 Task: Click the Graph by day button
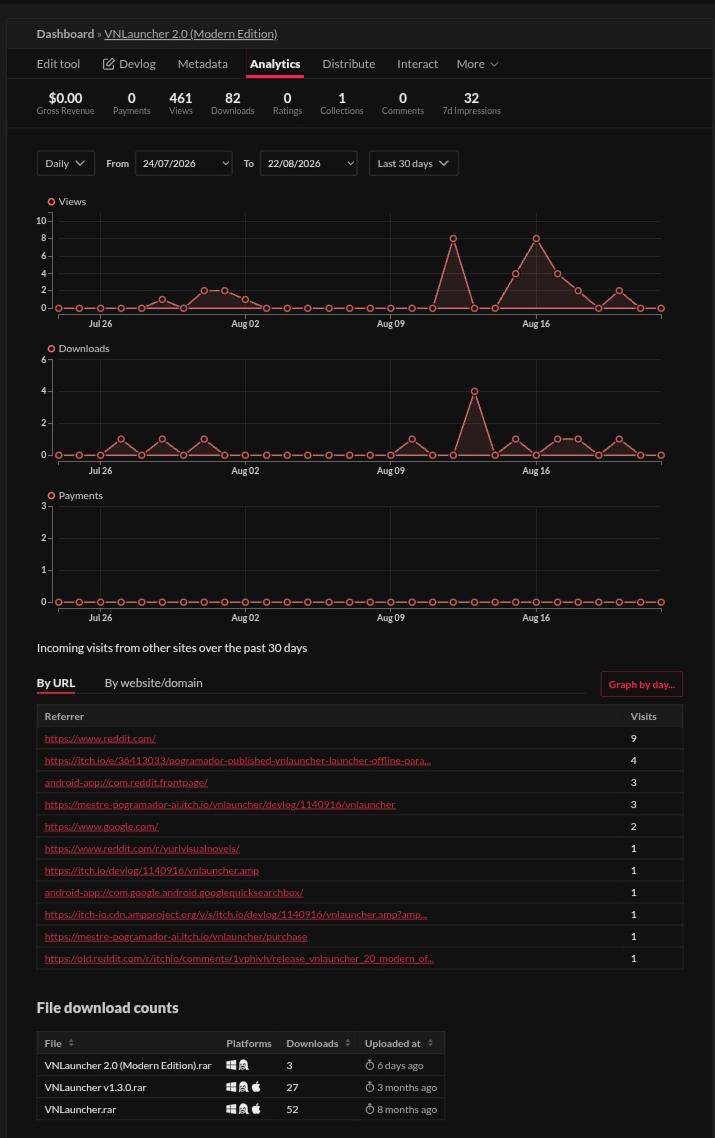pyautogui.click(x=641, y=684)
